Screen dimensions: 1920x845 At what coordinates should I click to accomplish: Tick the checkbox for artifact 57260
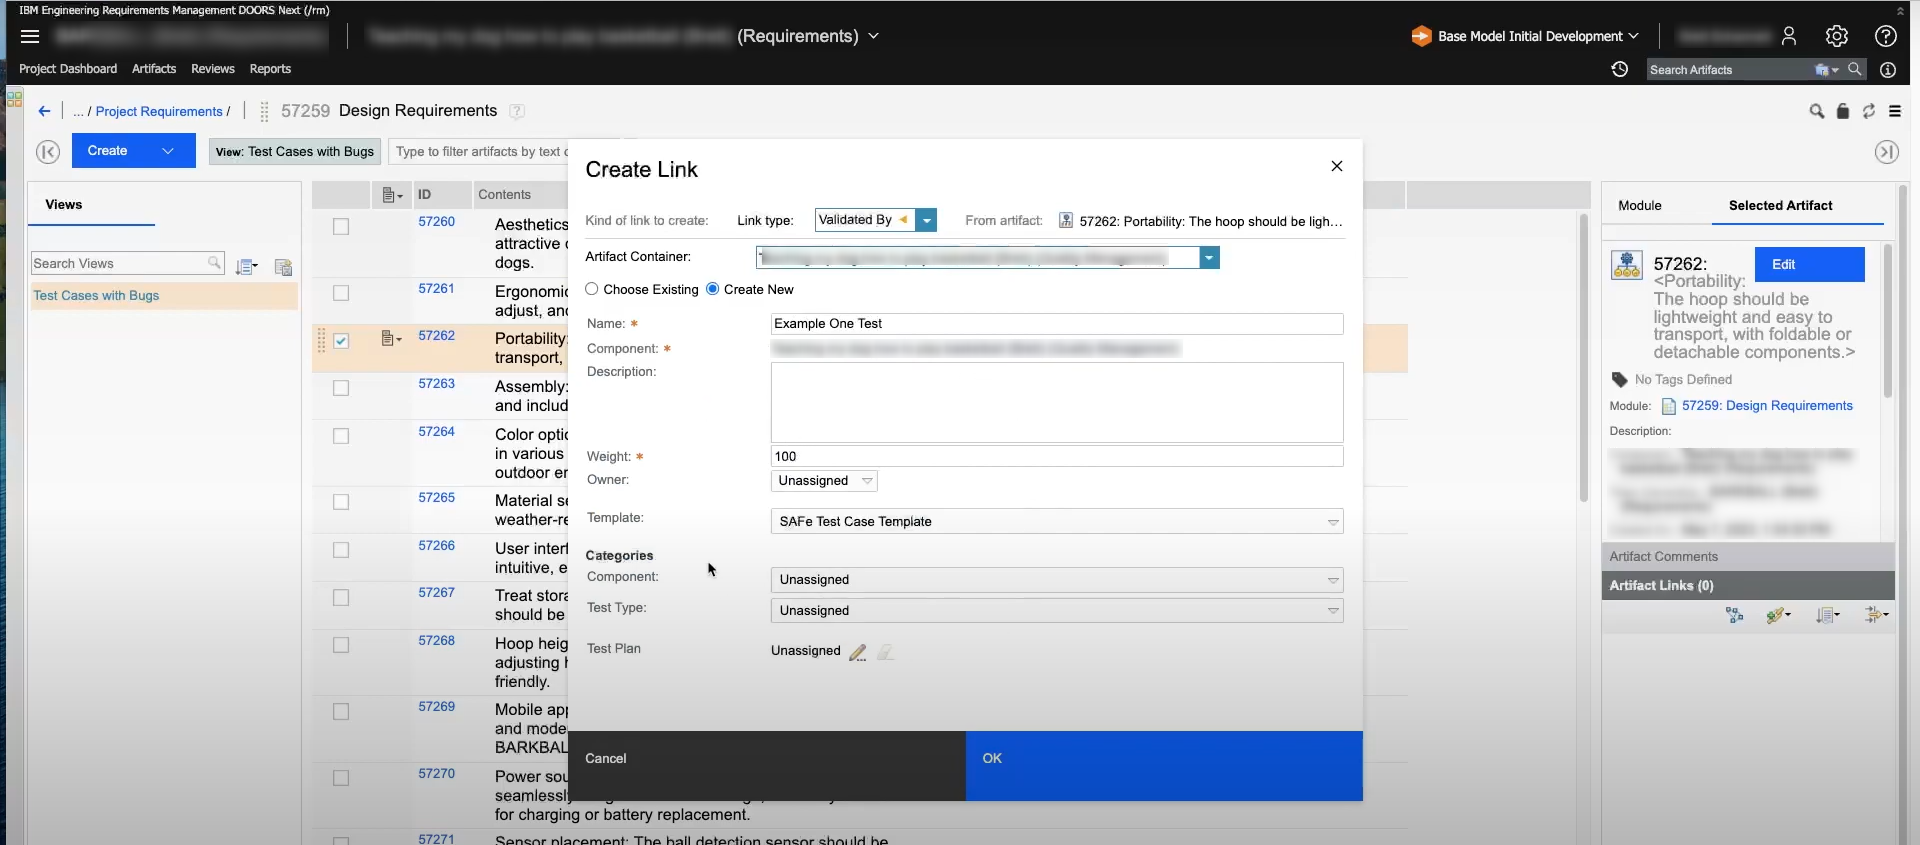pyautogui.click(x=341, y=227)
